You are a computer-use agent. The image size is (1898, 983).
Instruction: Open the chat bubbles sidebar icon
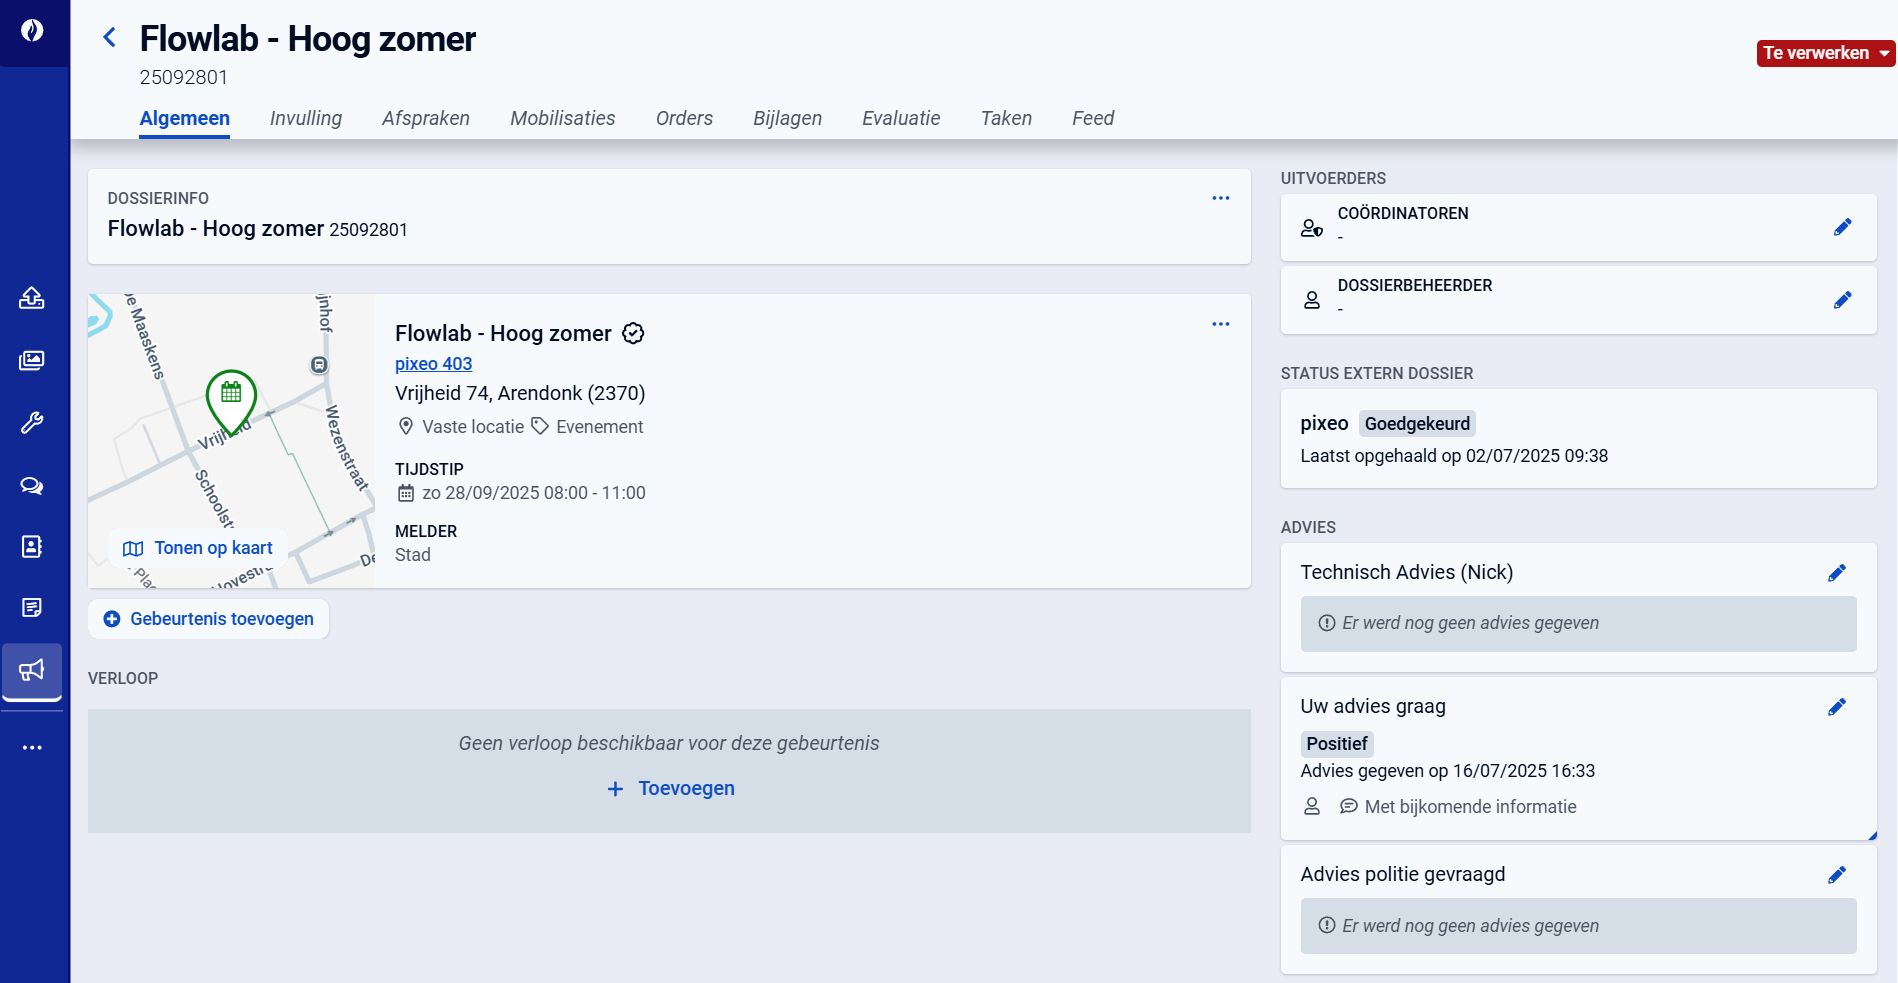tap(32, 486)
